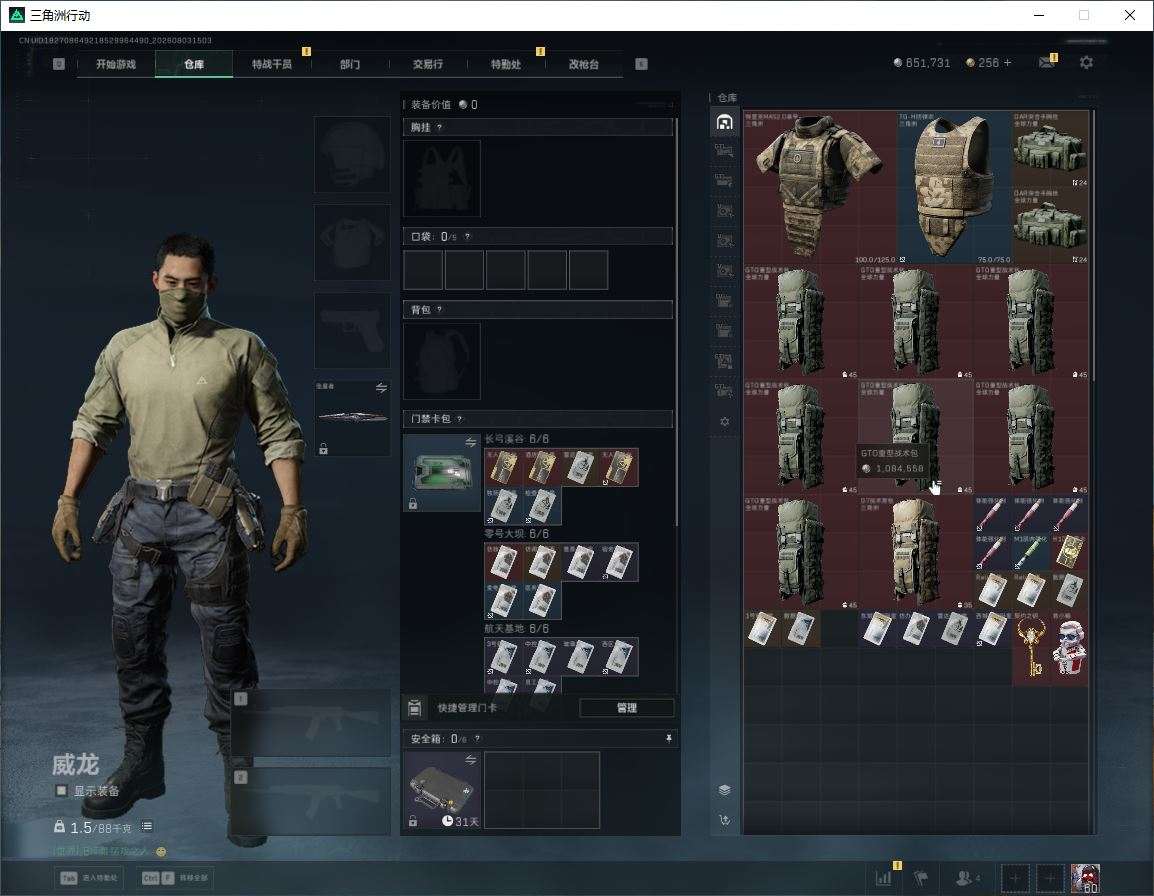The width and height of the screenshot is (1154, 896).
Task: Select the TG-H vest with 75.0/75.0 durability
Action: (954, 187)
